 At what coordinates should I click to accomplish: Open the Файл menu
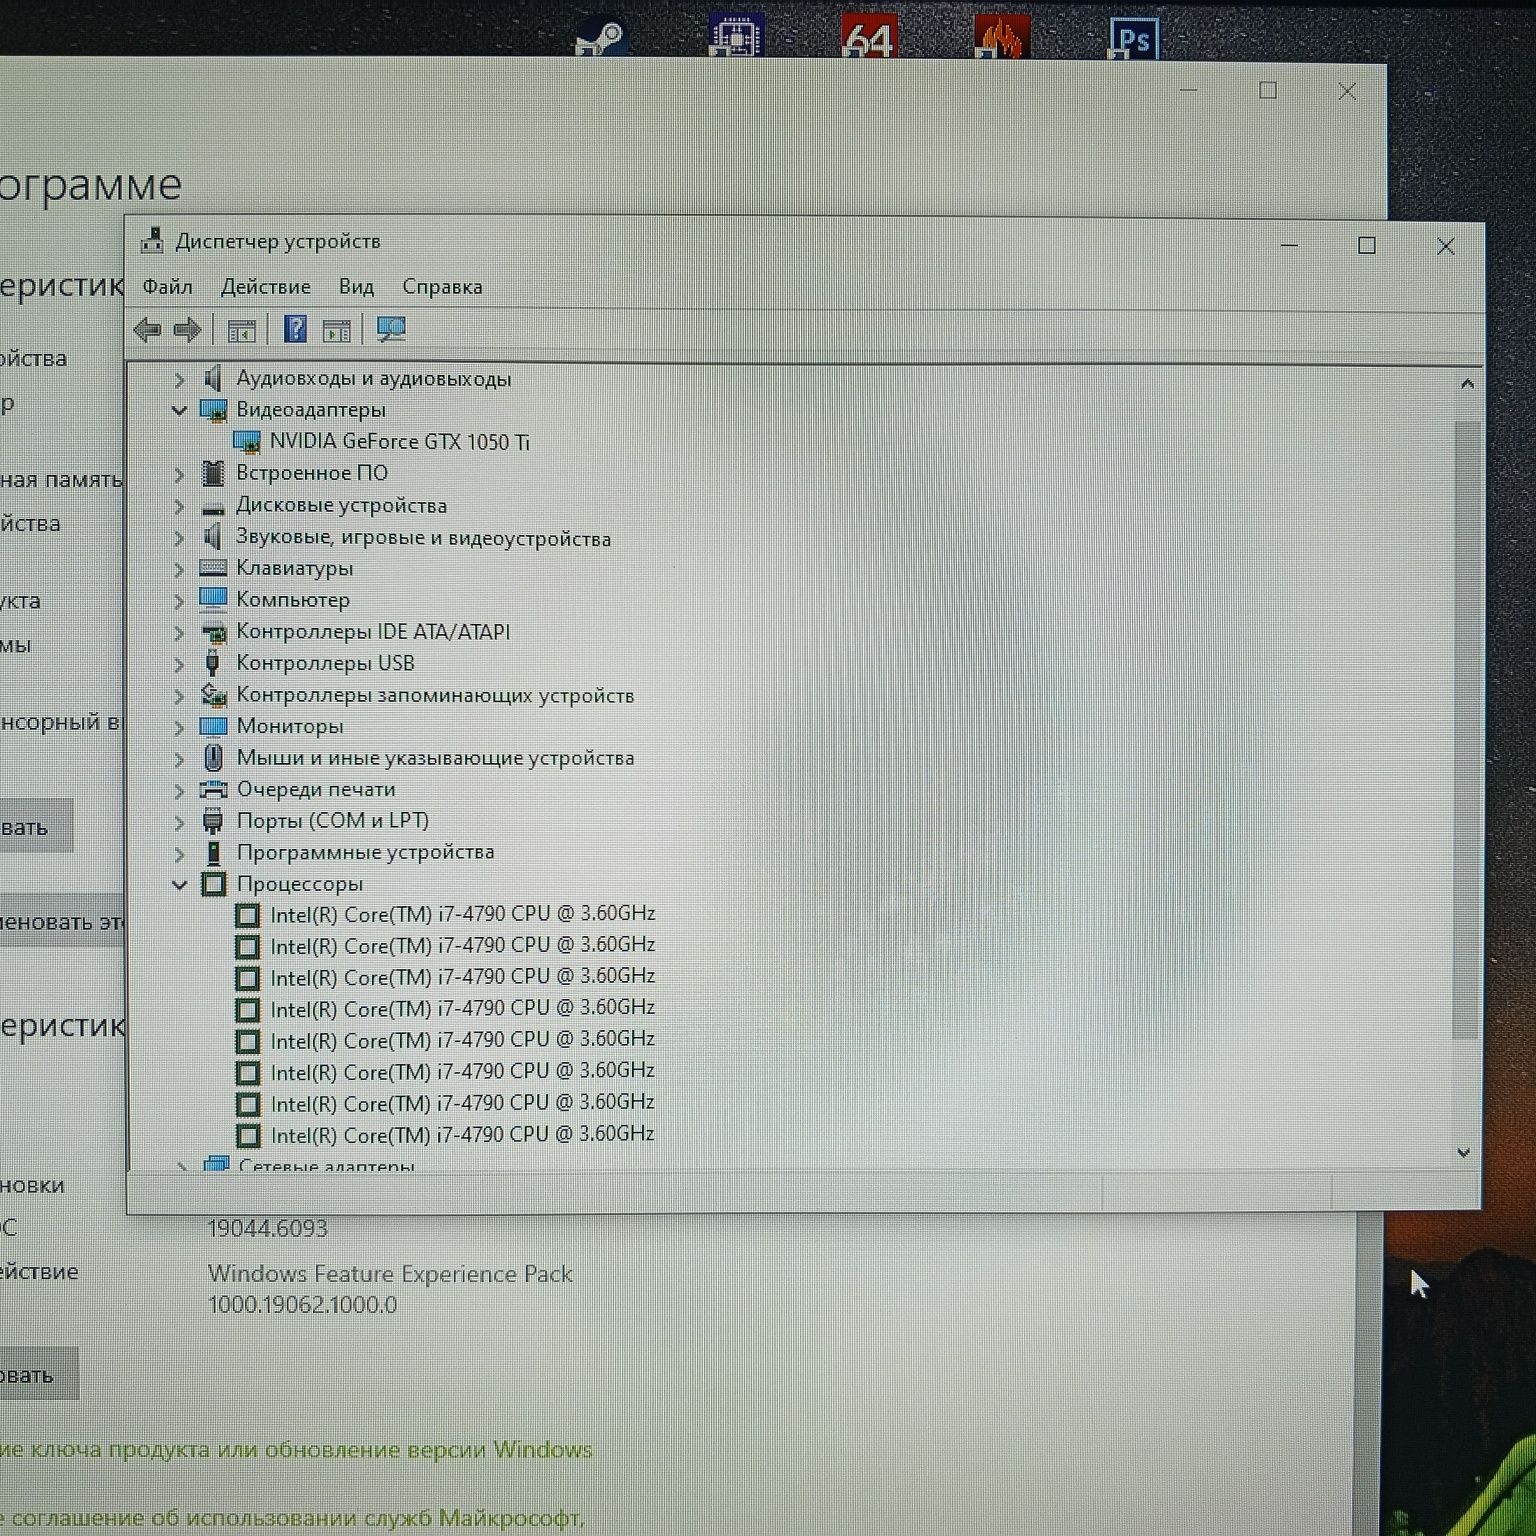click(x=167, y=287)
